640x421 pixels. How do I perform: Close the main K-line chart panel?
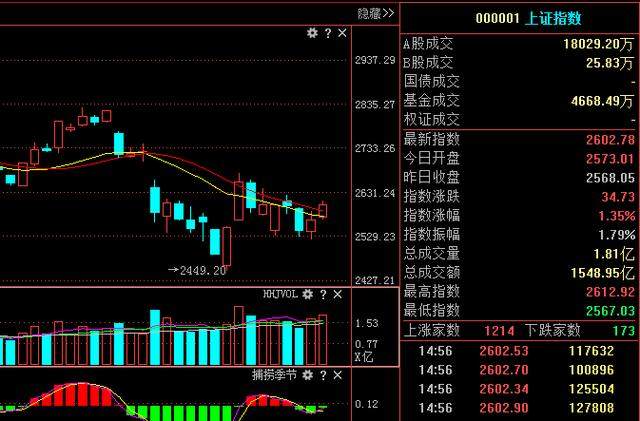pyautogui.click(x=342, y=33)
